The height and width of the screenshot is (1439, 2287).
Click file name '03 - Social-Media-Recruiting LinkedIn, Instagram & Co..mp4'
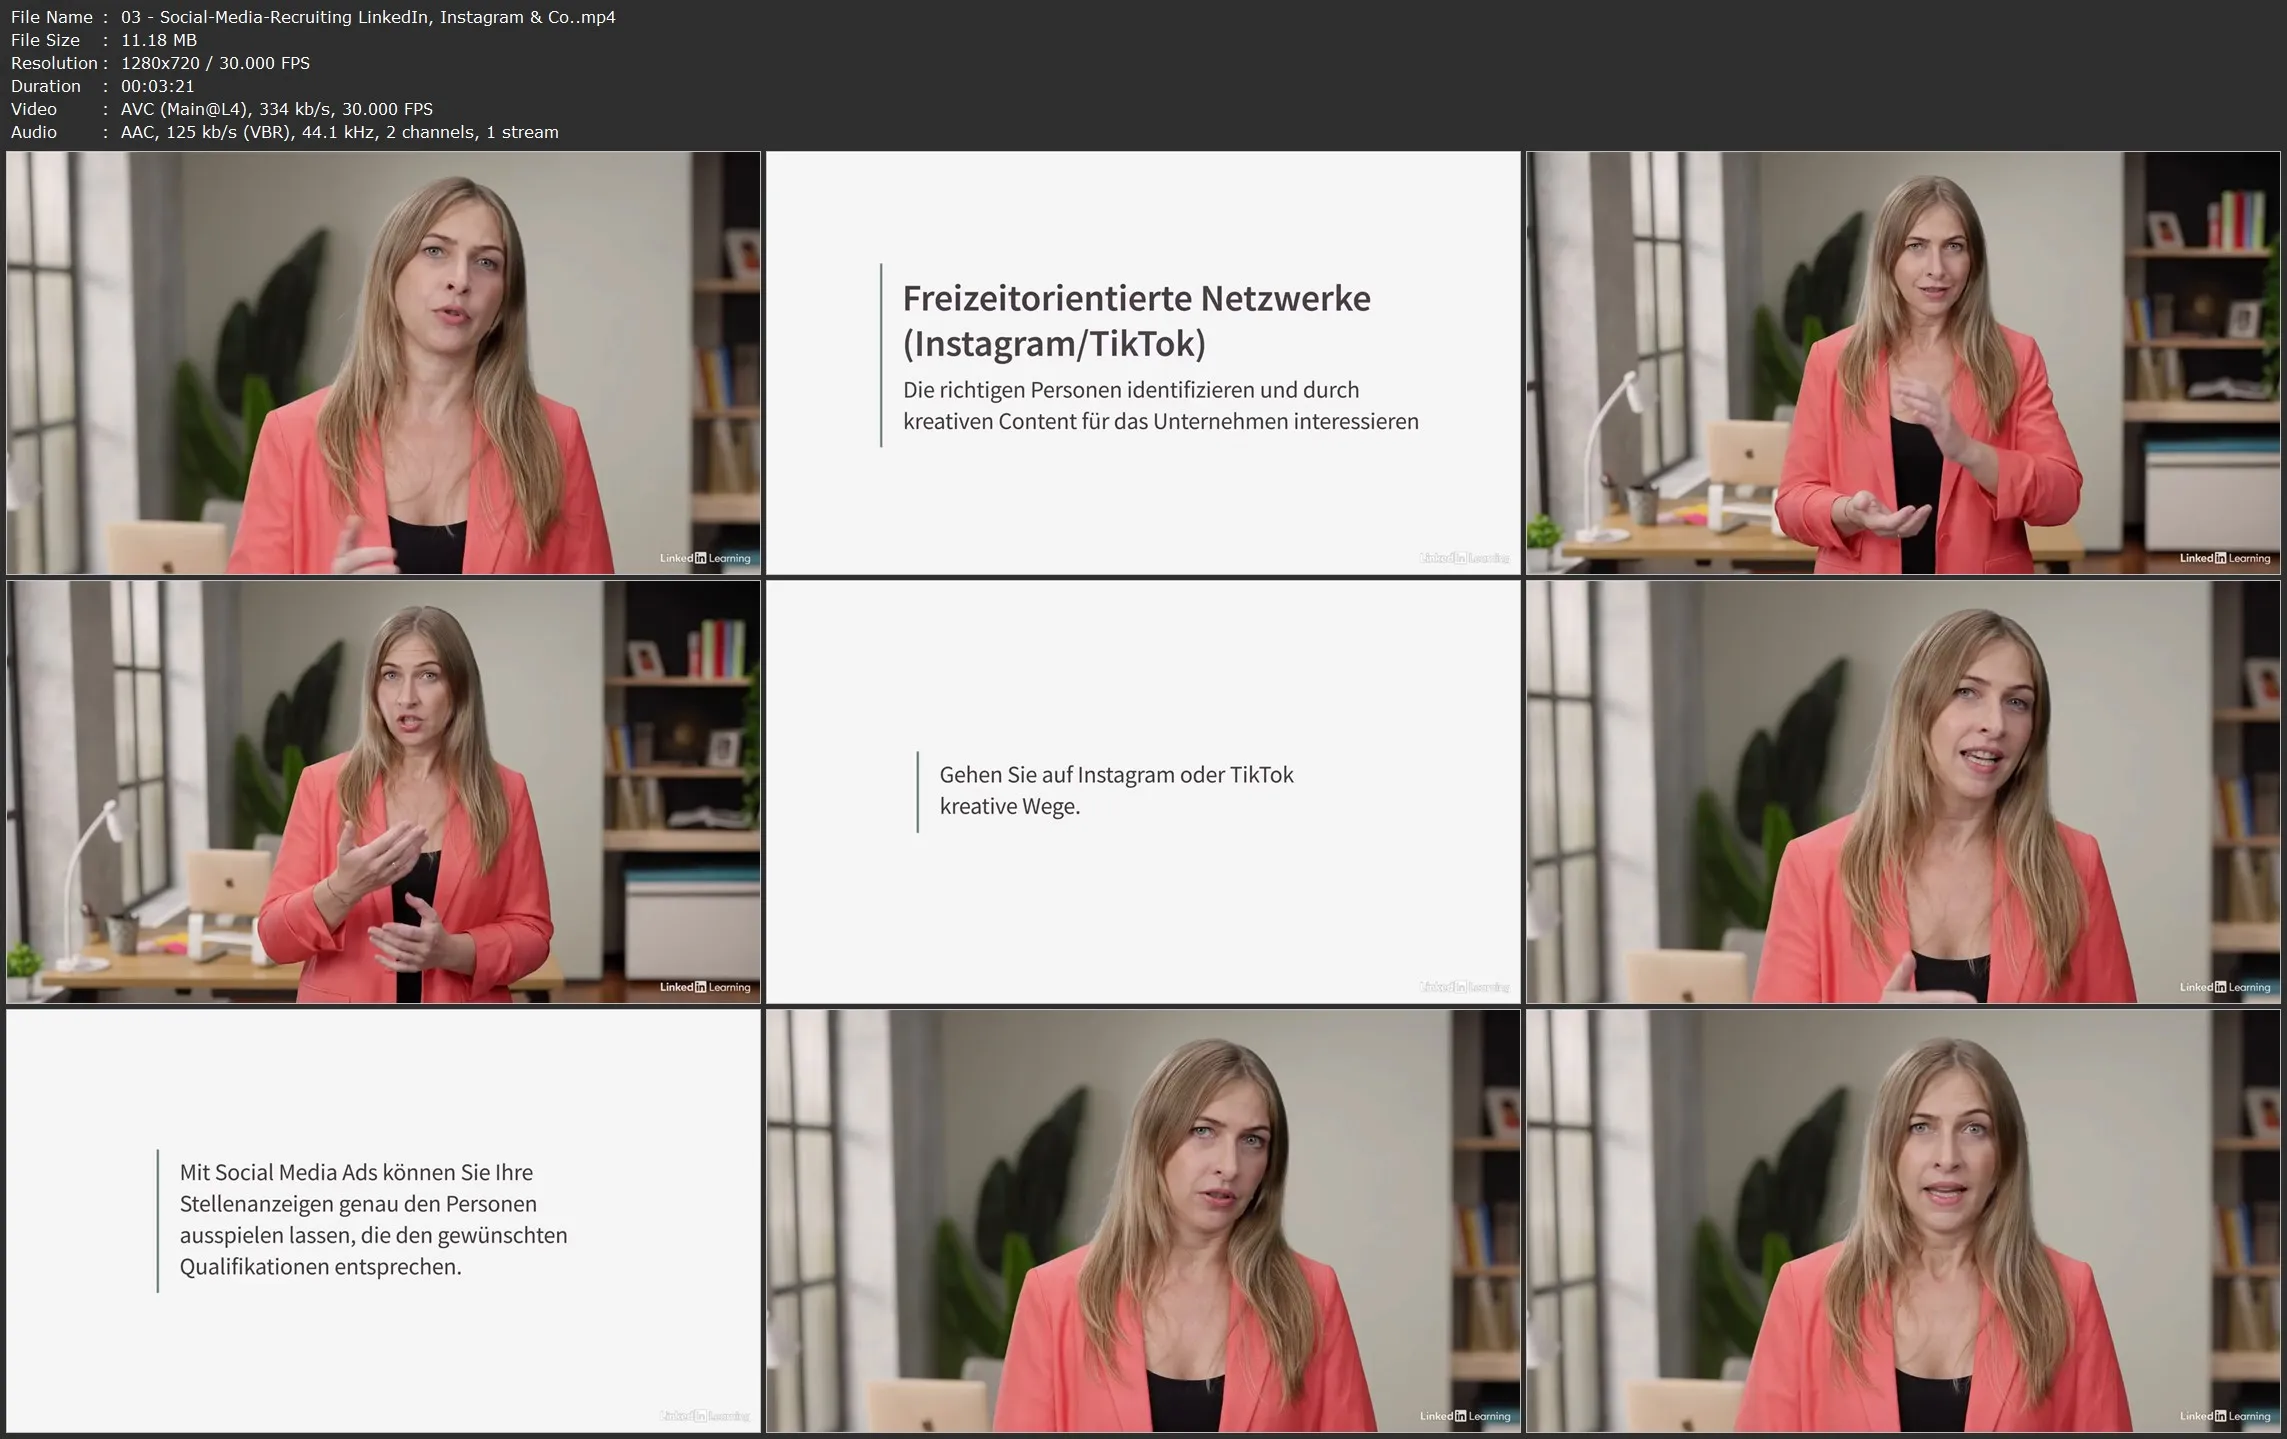click(x=368, y=17)
